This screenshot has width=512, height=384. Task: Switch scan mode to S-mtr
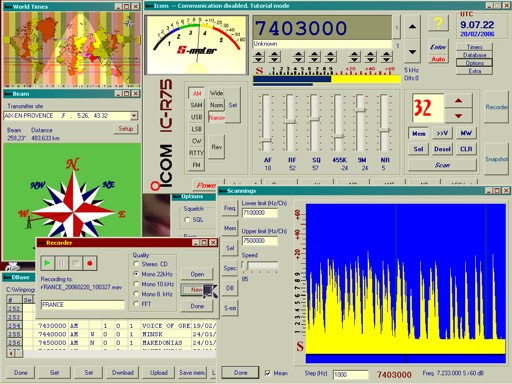tap(230, 308)
